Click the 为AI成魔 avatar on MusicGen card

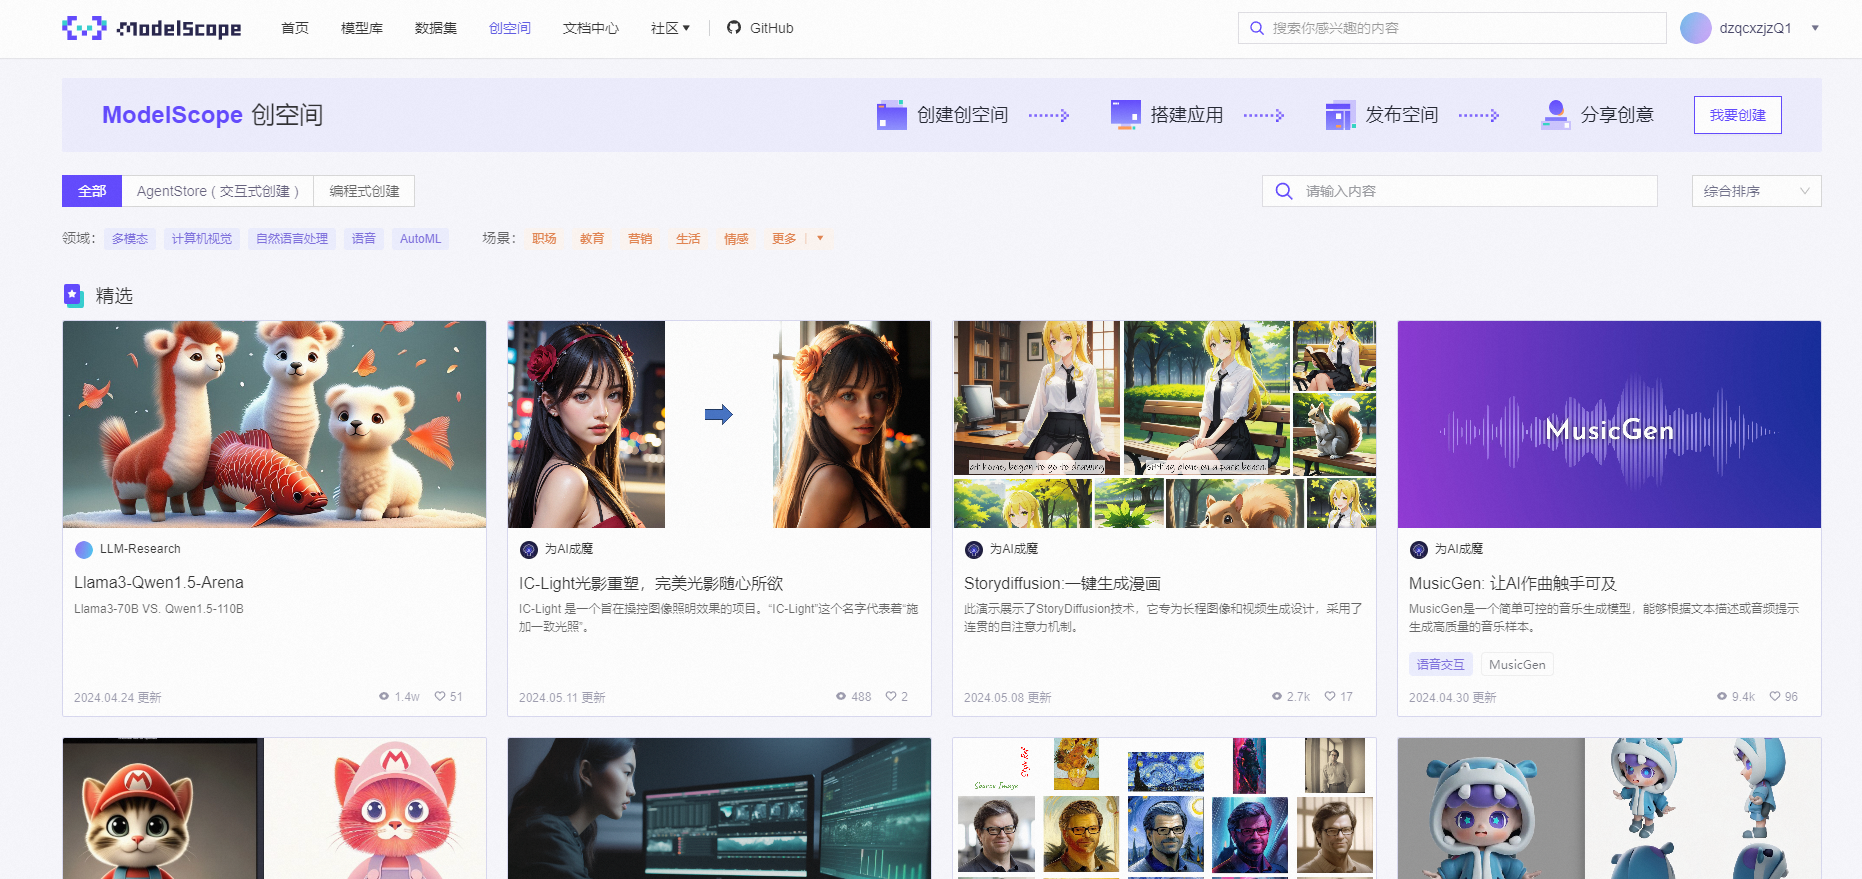click(1419, 549)
